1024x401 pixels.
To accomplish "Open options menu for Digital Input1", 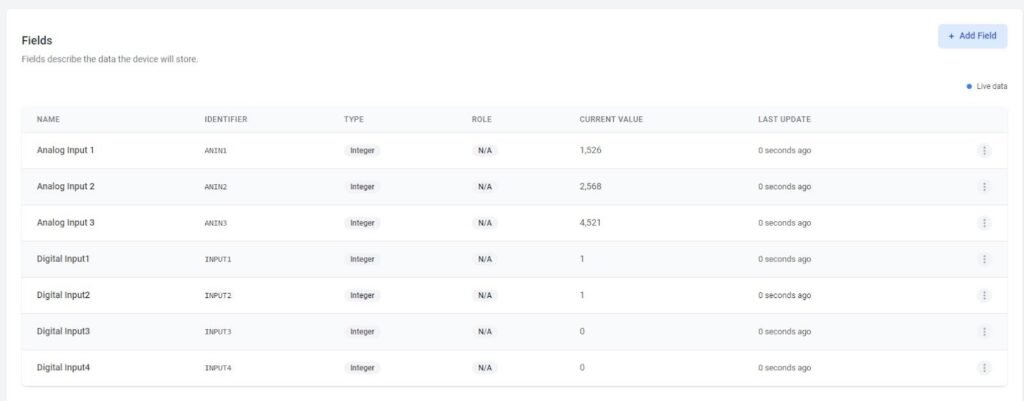I will 984,259.
